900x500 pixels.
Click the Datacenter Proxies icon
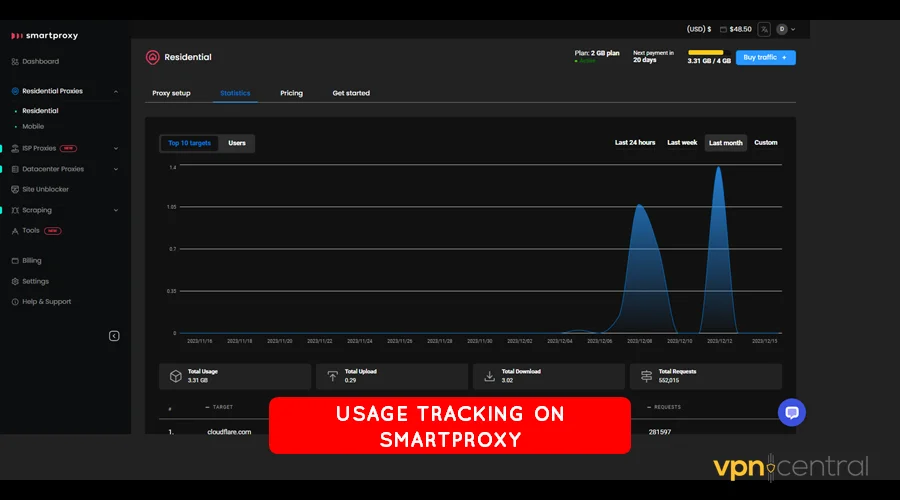tap(15, 169)
